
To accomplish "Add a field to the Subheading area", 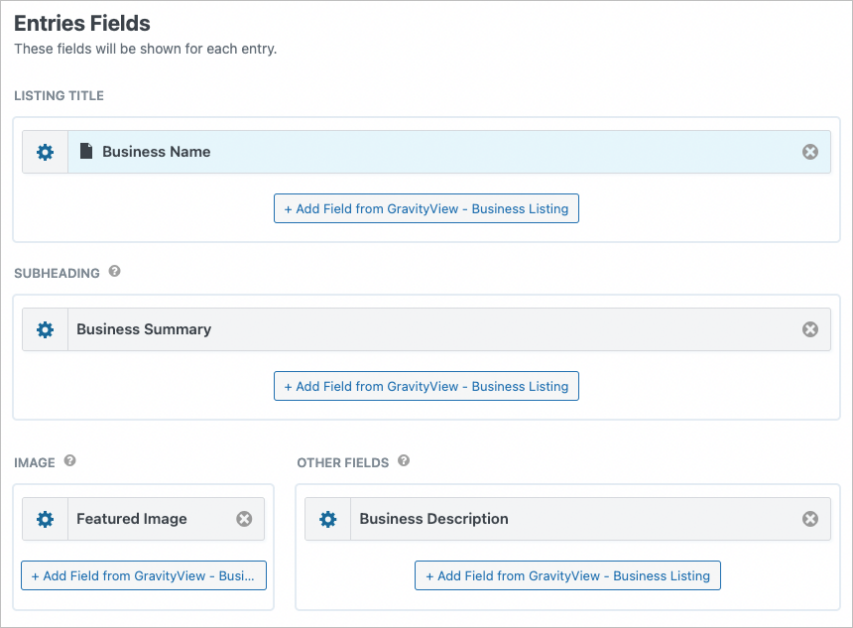I will tap(426, 386).
